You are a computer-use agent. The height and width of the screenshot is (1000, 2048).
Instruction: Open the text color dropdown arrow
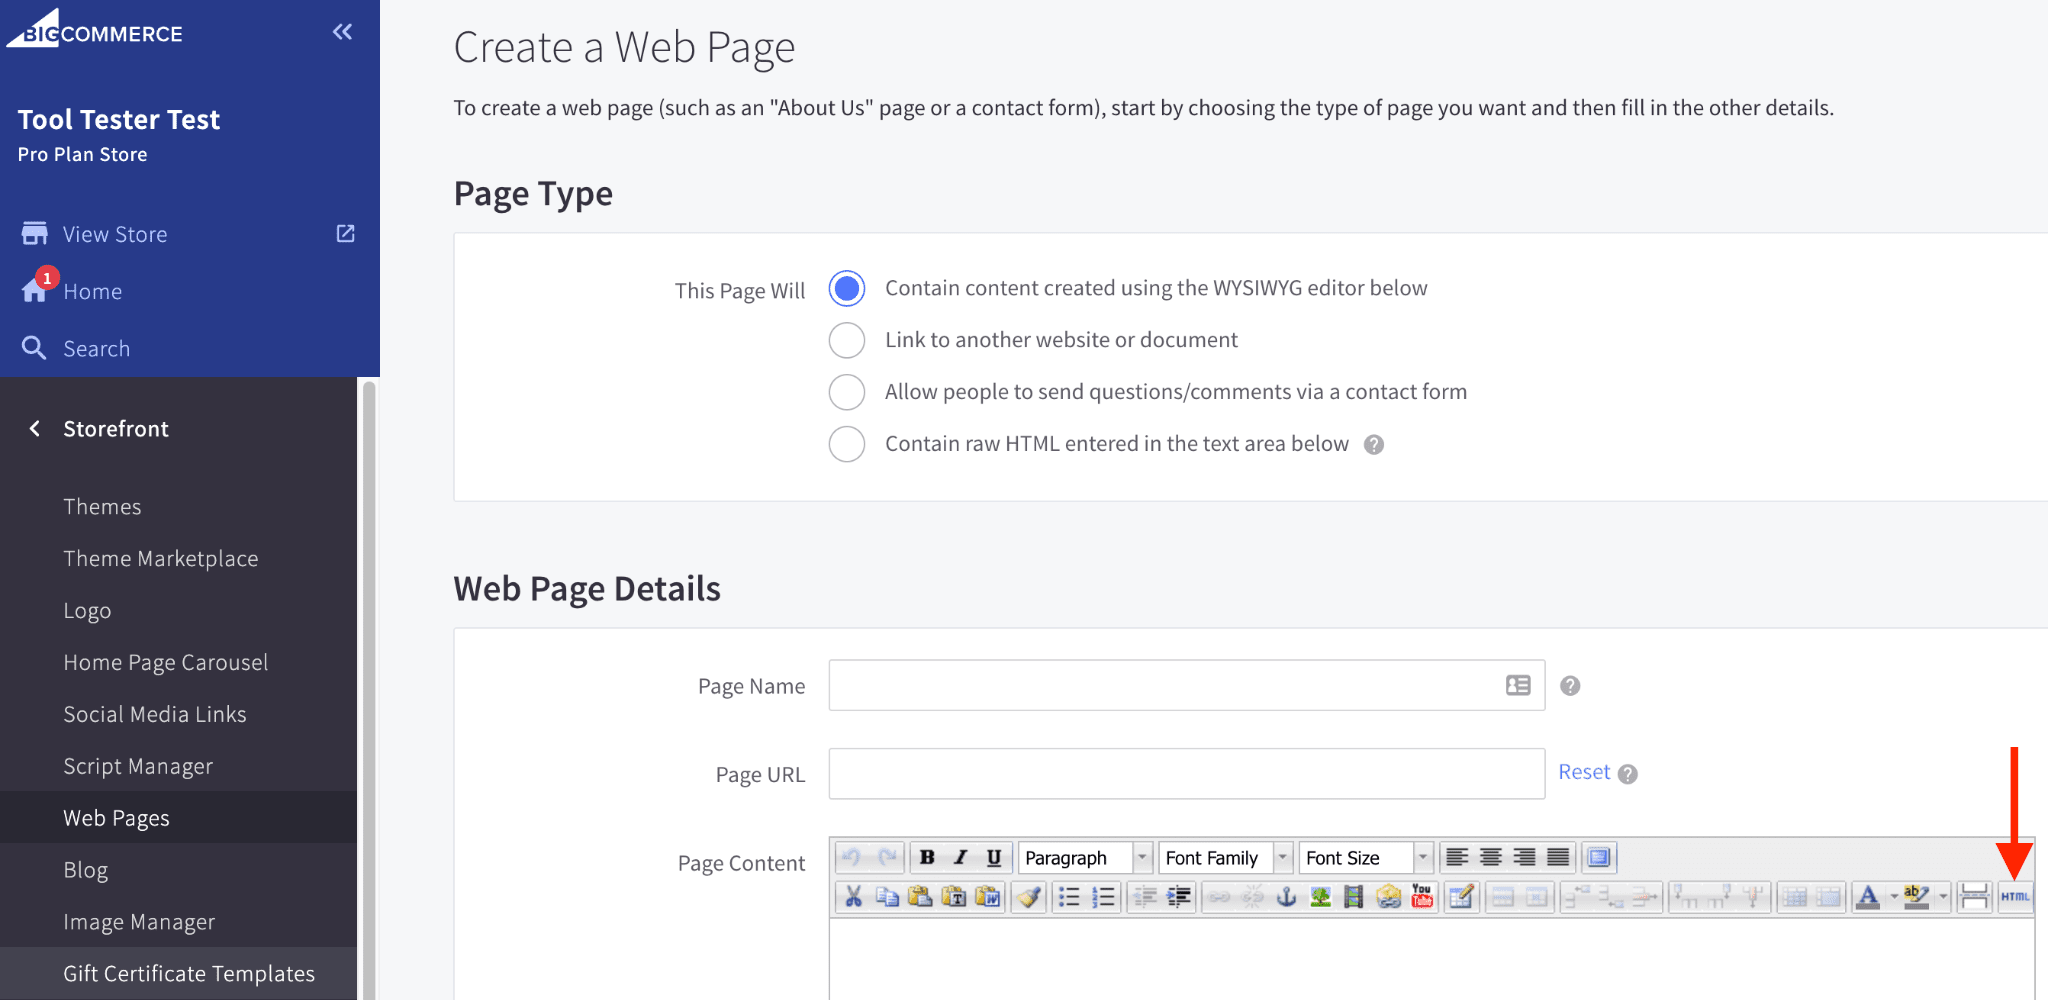[x=1893, y=897]
